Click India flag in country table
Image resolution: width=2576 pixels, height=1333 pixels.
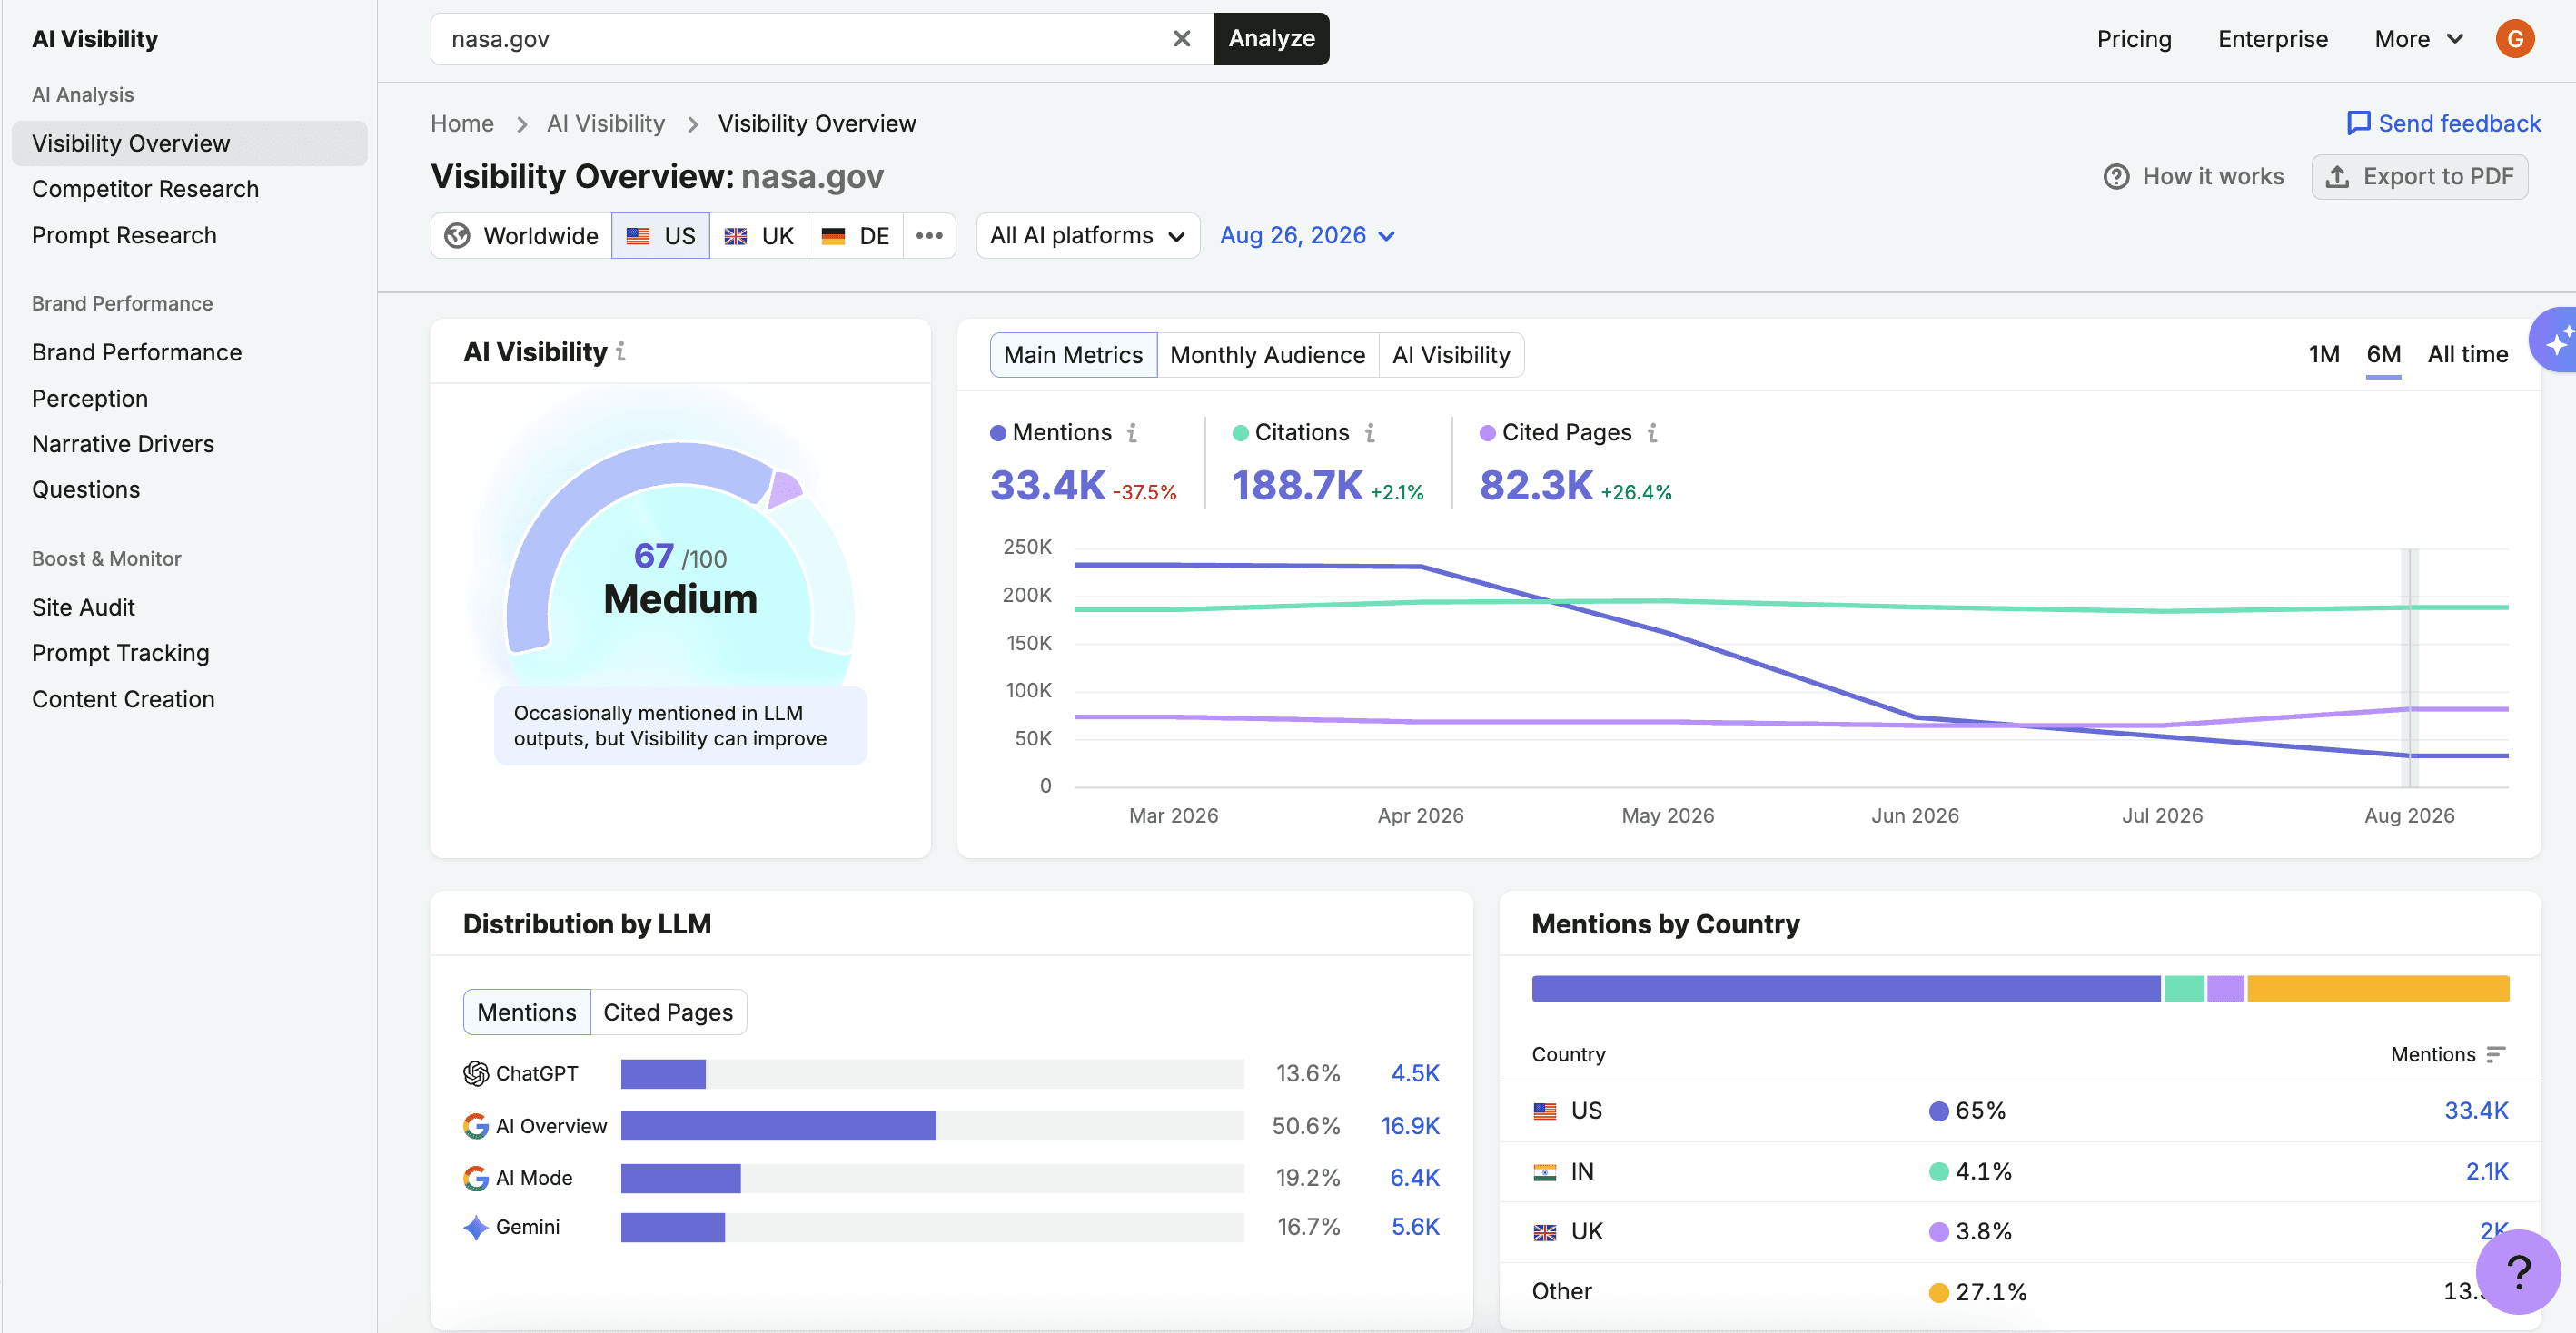pos(1544,1172)
